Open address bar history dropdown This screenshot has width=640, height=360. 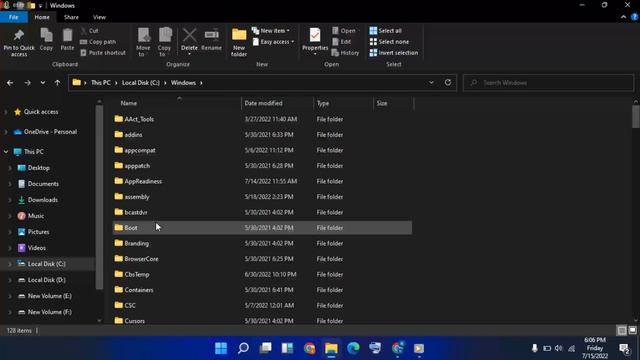431,83
